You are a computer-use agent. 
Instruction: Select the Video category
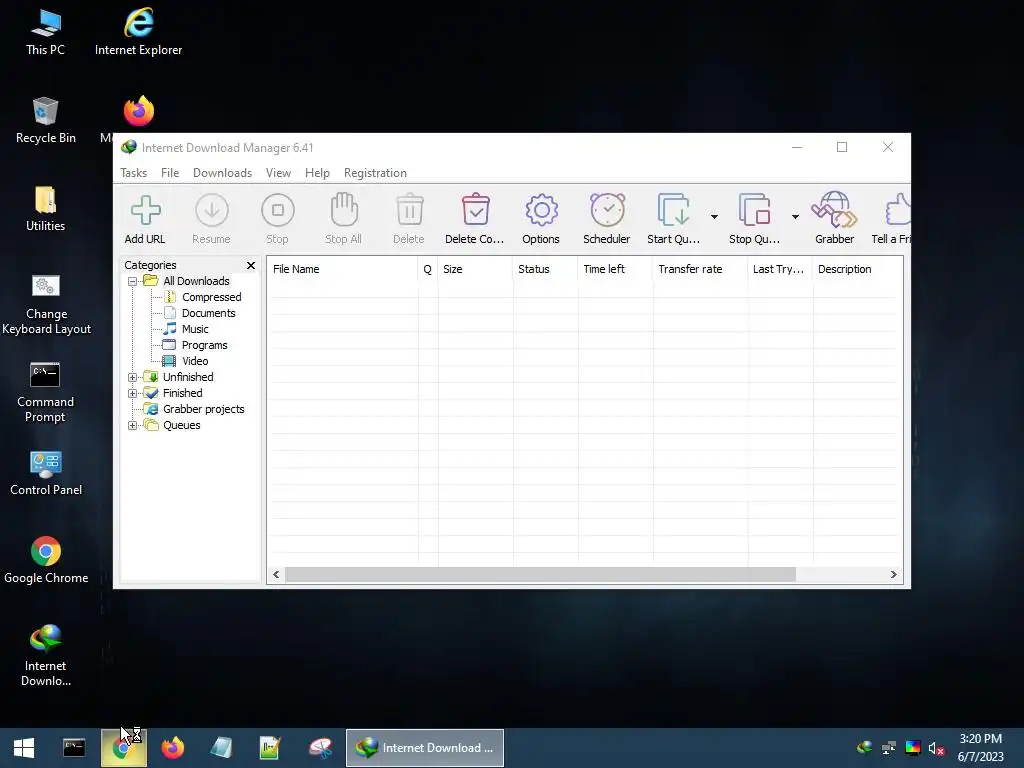click(195, 361)
